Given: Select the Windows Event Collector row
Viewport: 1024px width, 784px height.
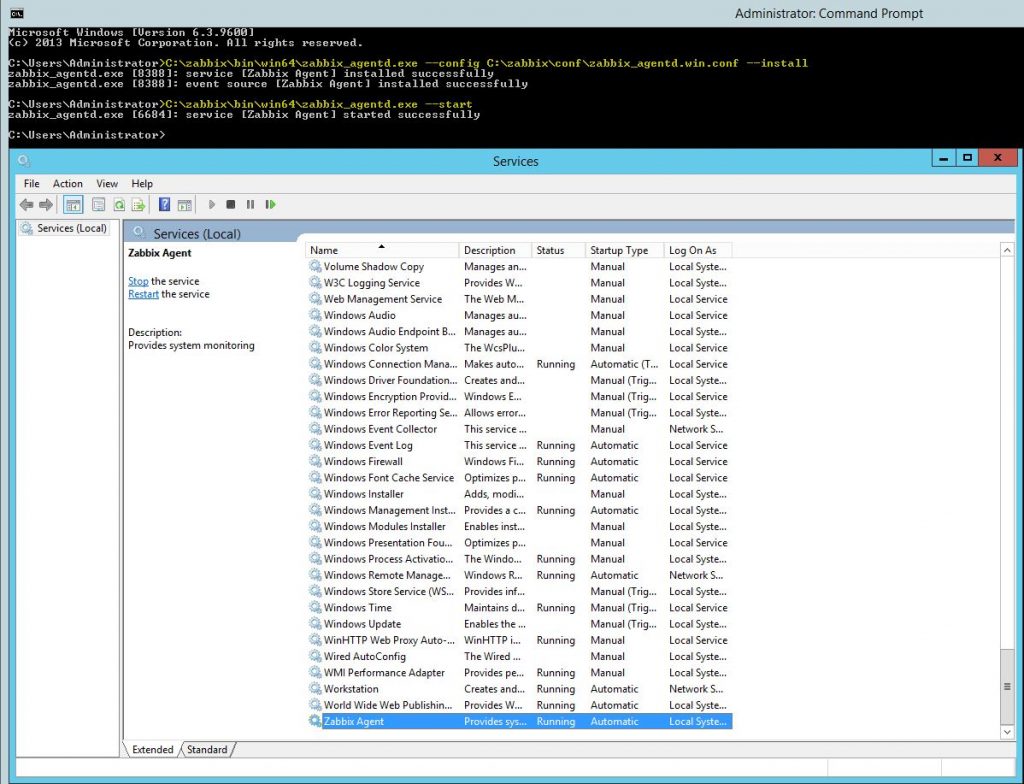Looking at the screenshot, I should point(519,429).
